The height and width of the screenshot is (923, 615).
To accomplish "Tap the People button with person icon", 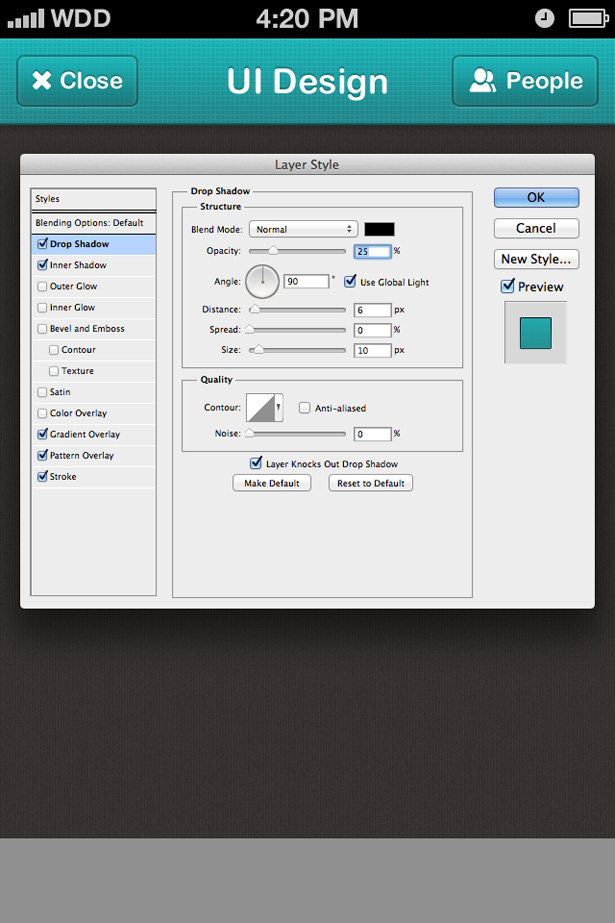I will (526, 81).
